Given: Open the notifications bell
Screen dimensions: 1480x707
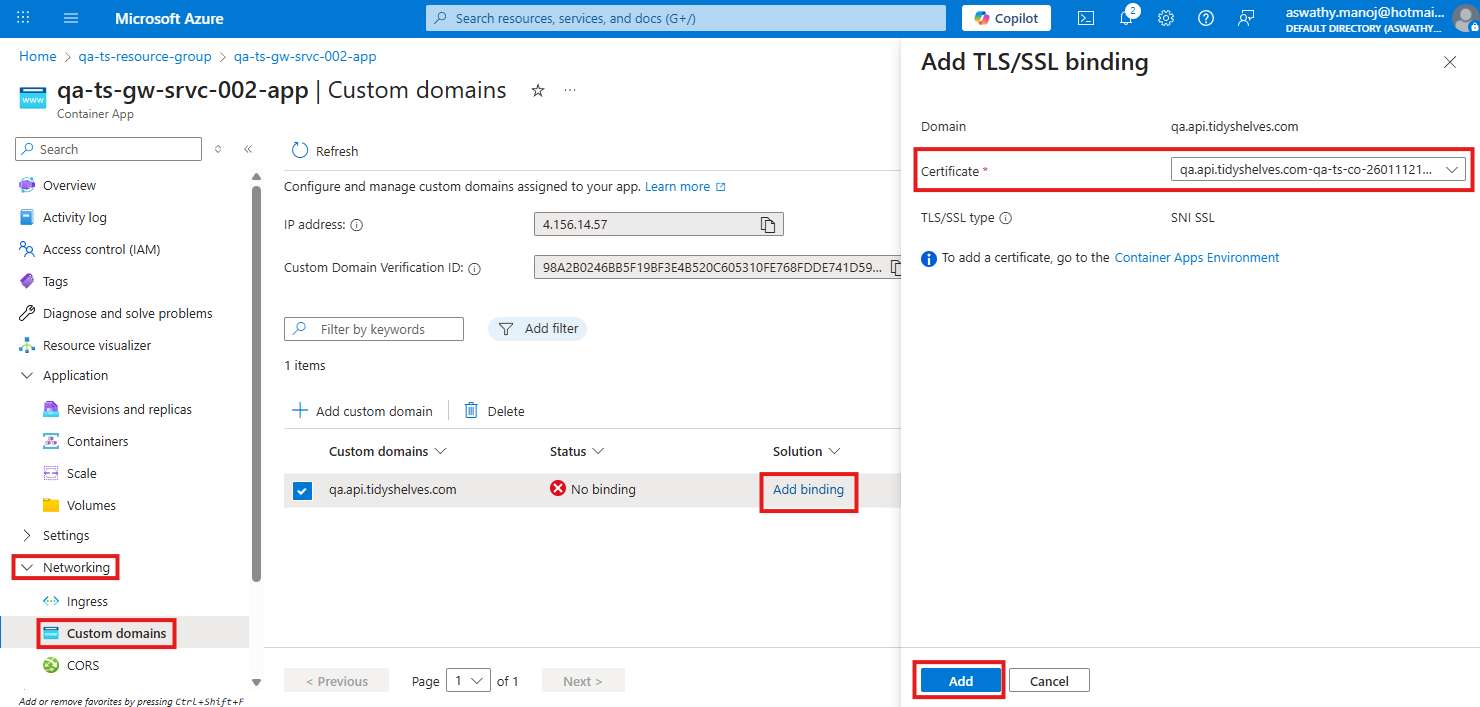Looking at the screenshot, I should 1127,17.
